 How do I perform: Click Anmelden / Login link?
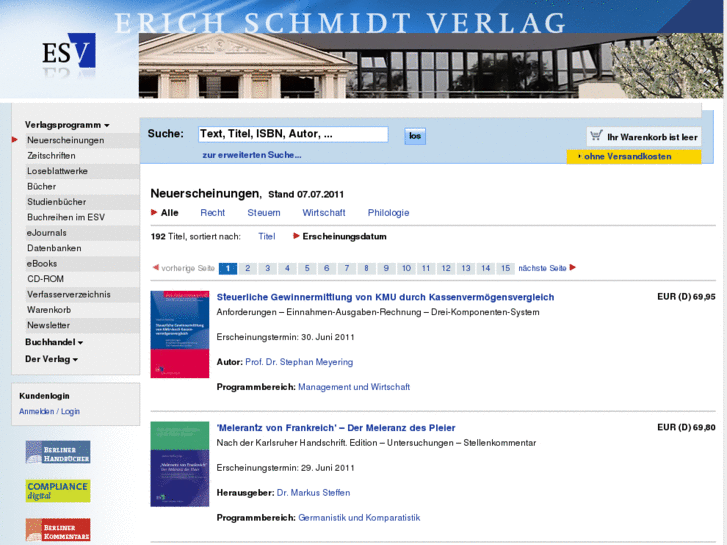[49, 411]
